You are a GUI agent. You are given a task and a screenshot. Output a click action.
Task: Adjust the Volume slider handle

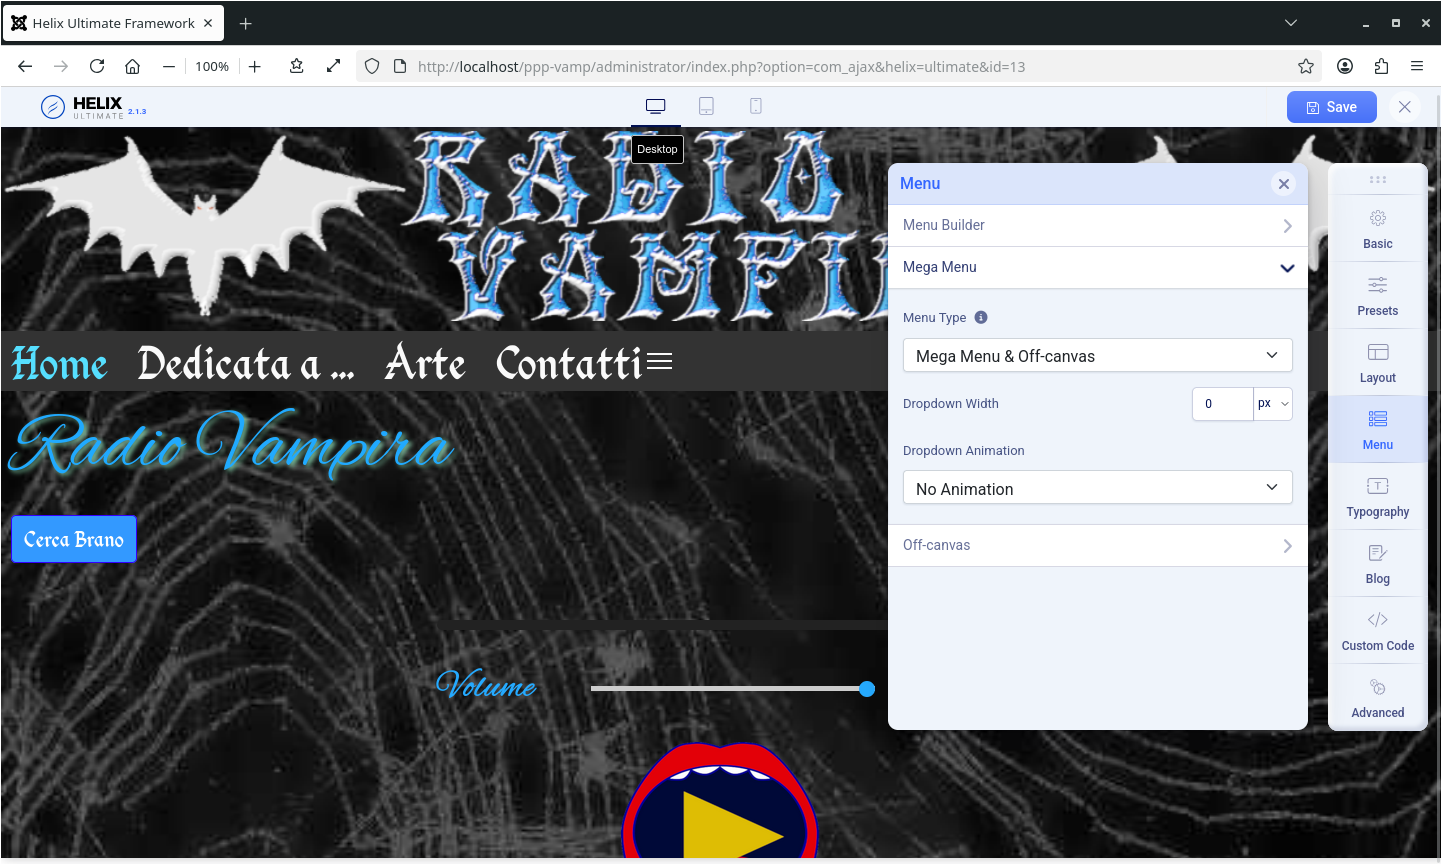point(867,689)
